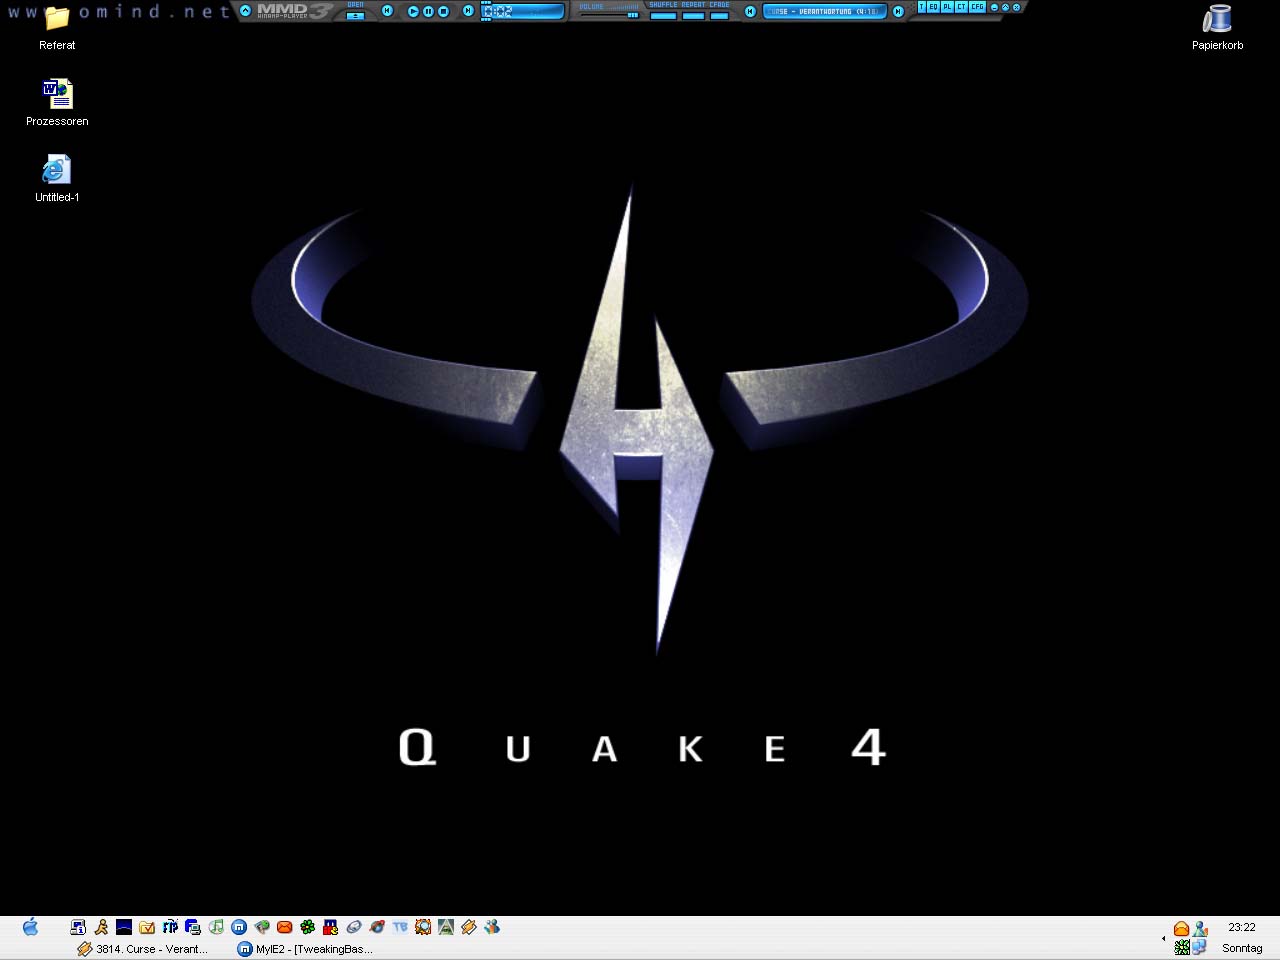1280x960 pixels.
Task: Launch the folder with checkmark quick launch icon
Action: [147, 927]
